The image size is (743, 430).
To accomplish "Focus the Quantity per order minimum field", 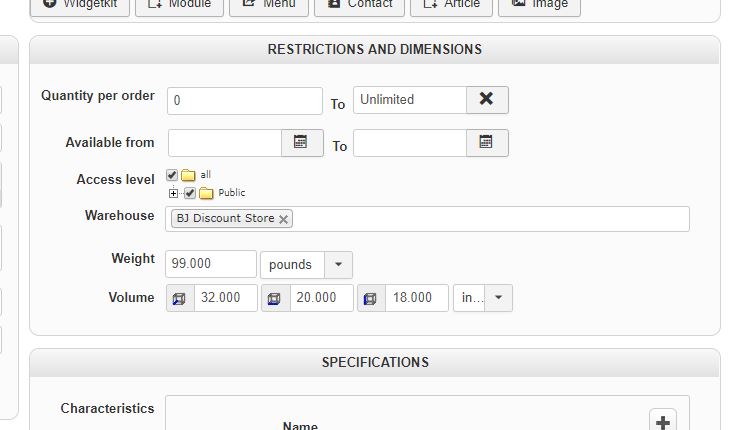I will tap(245, 100).
